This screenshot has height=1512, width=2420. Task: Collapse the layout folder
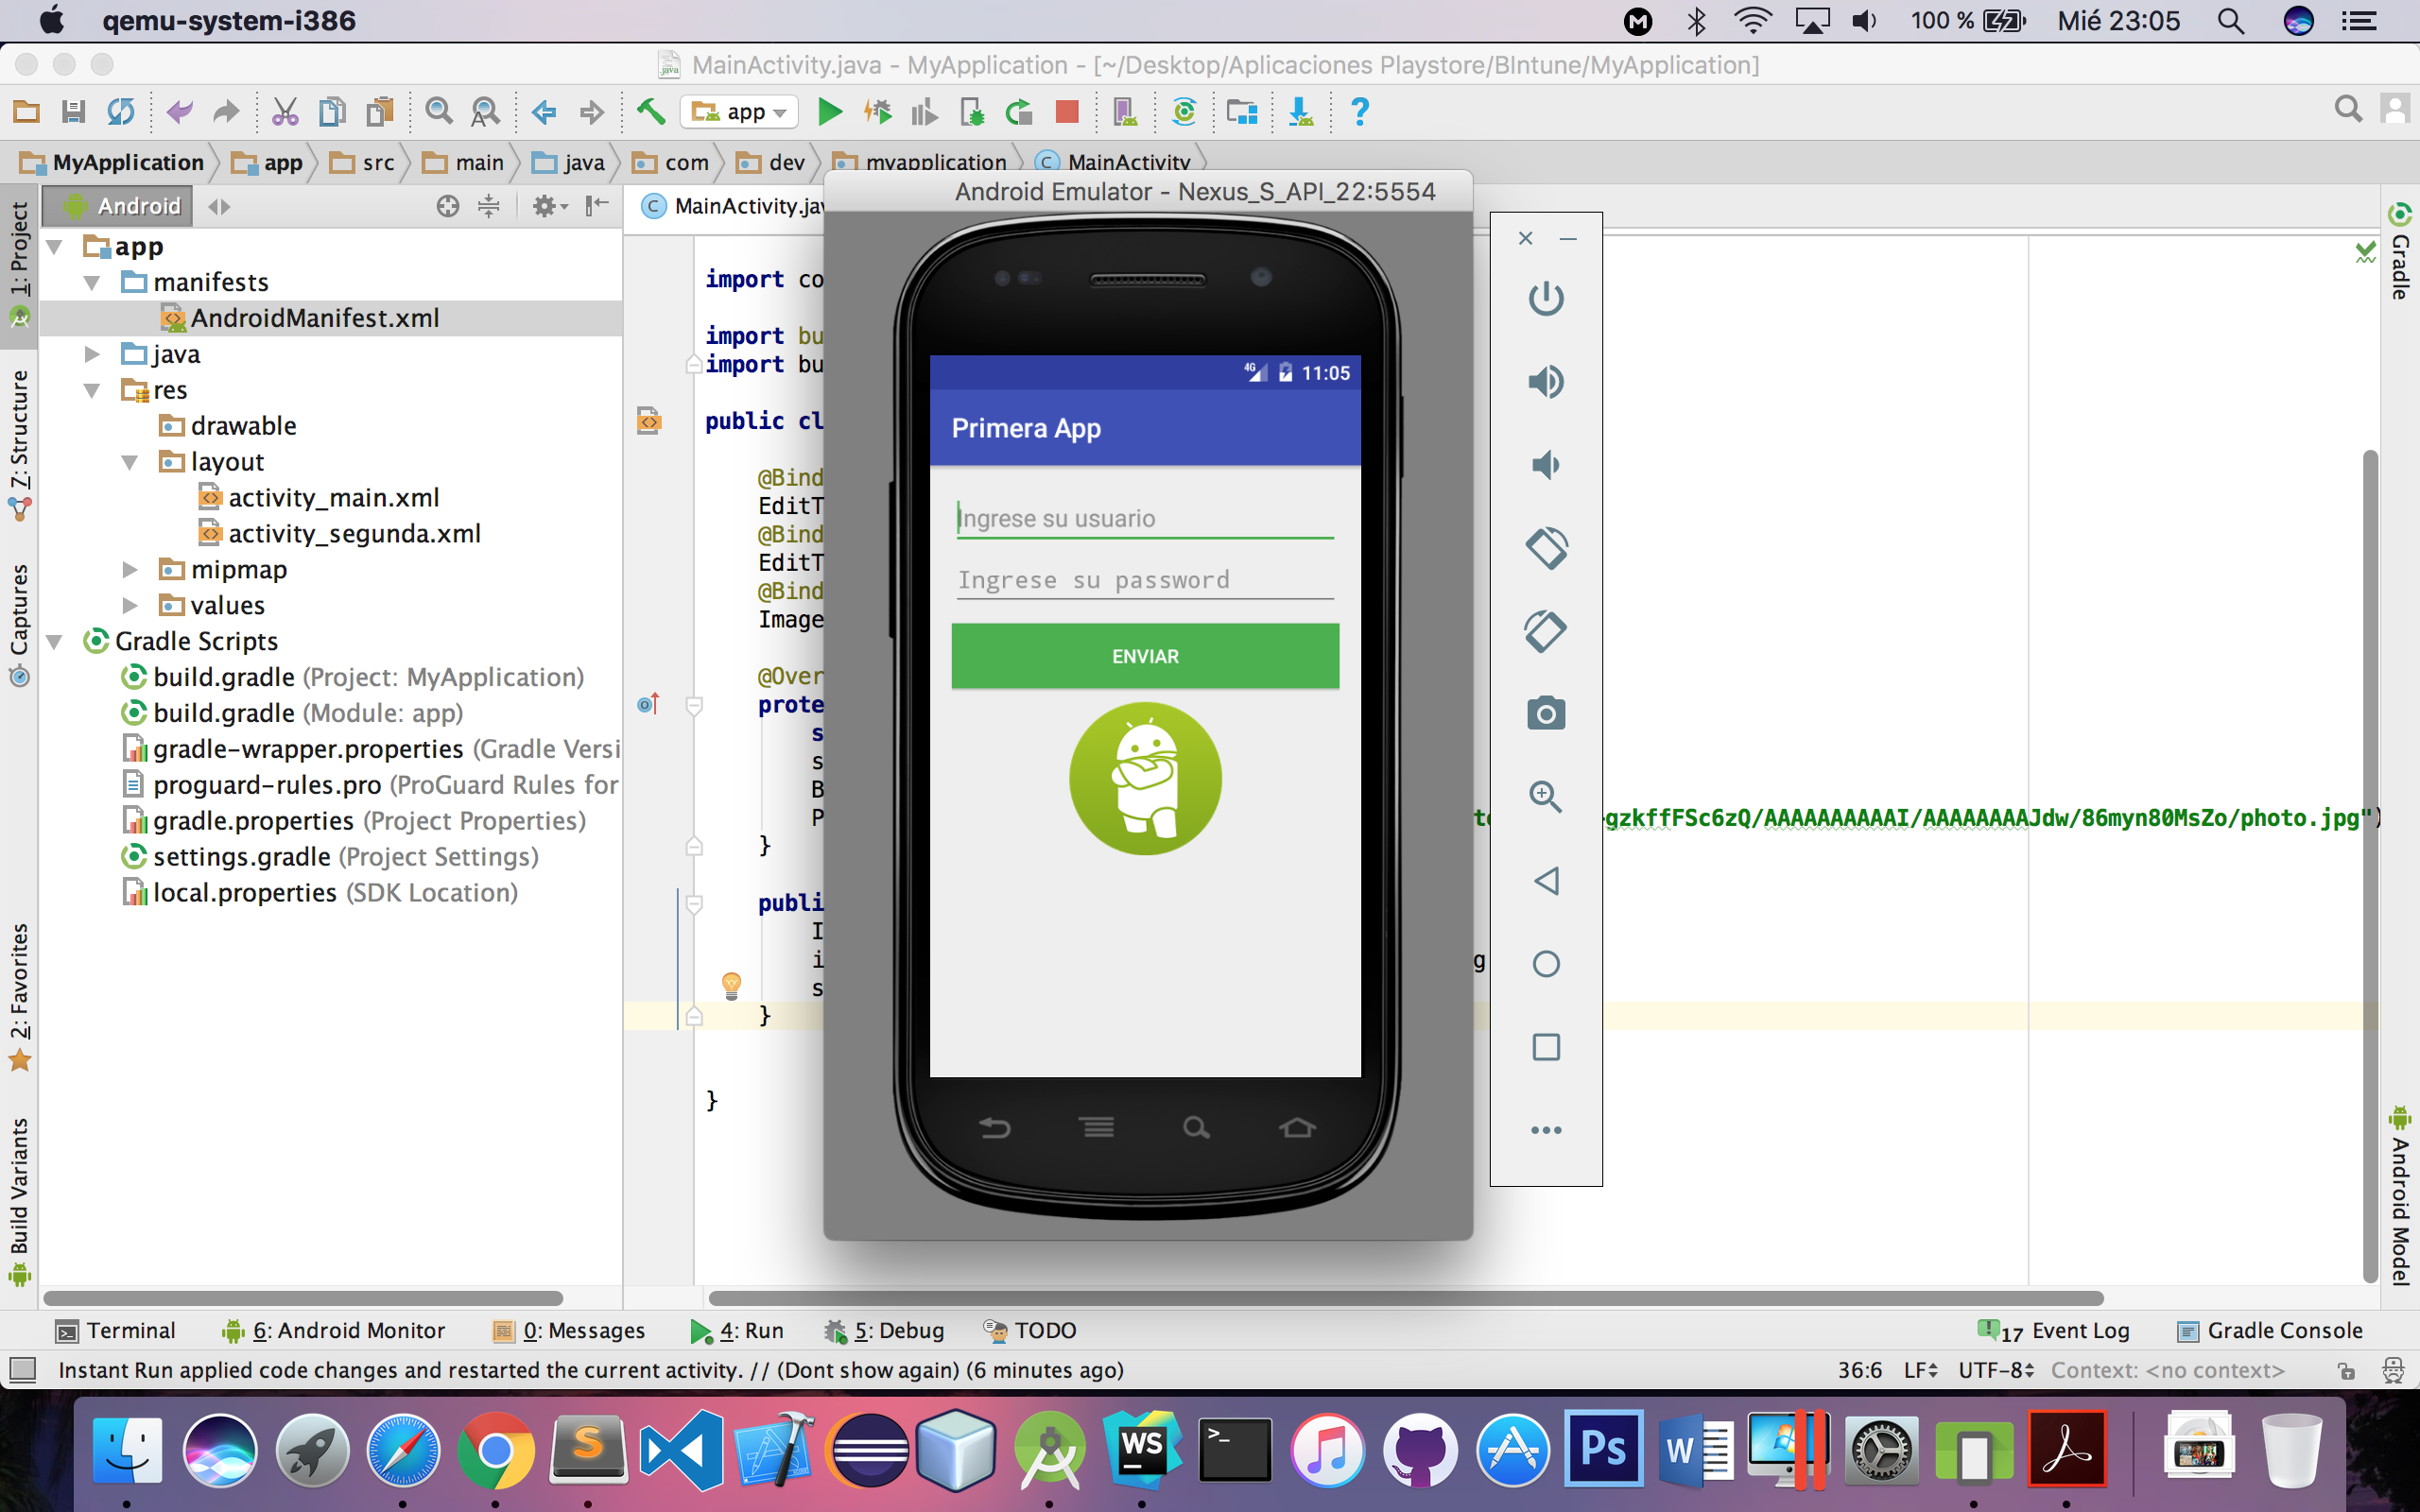click(130, 462)
